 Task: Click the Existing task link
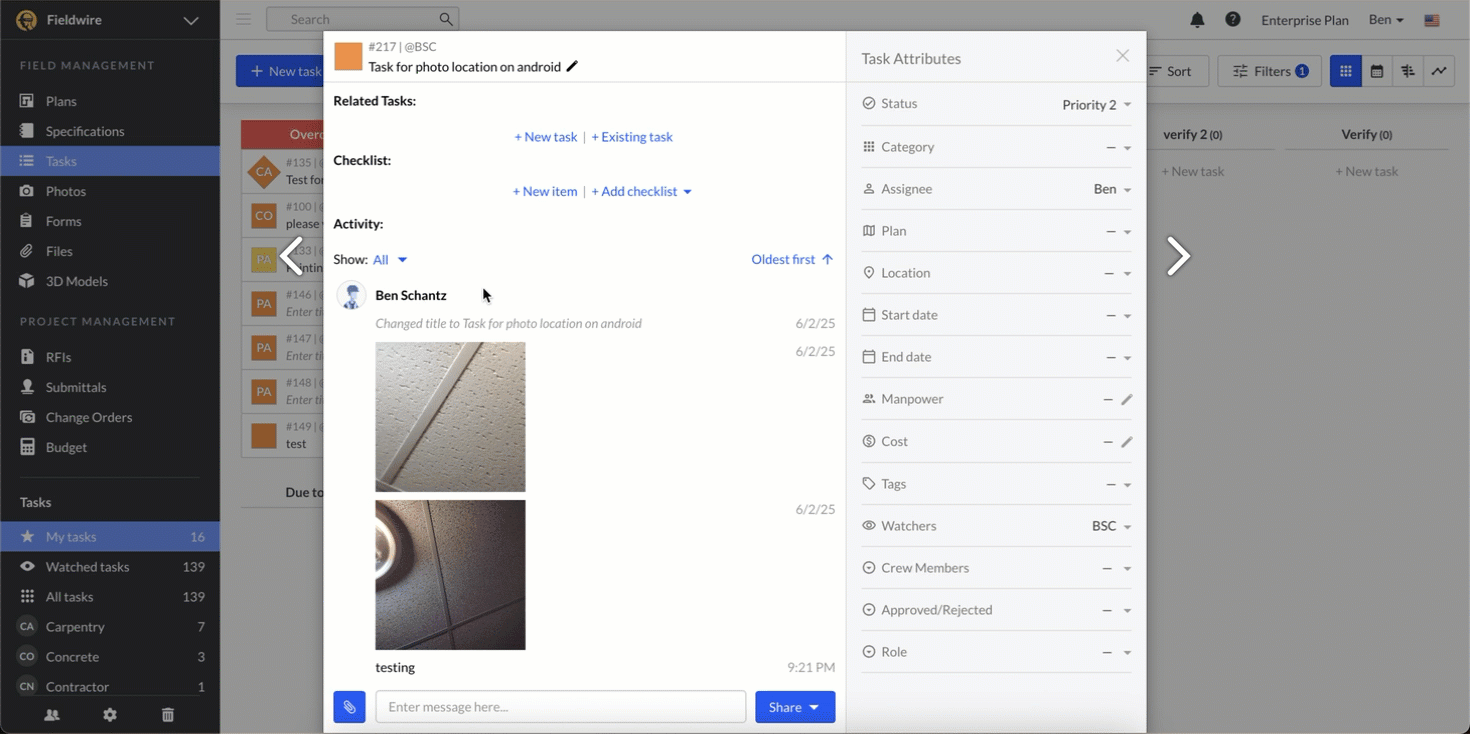click(x=632, y=137)
